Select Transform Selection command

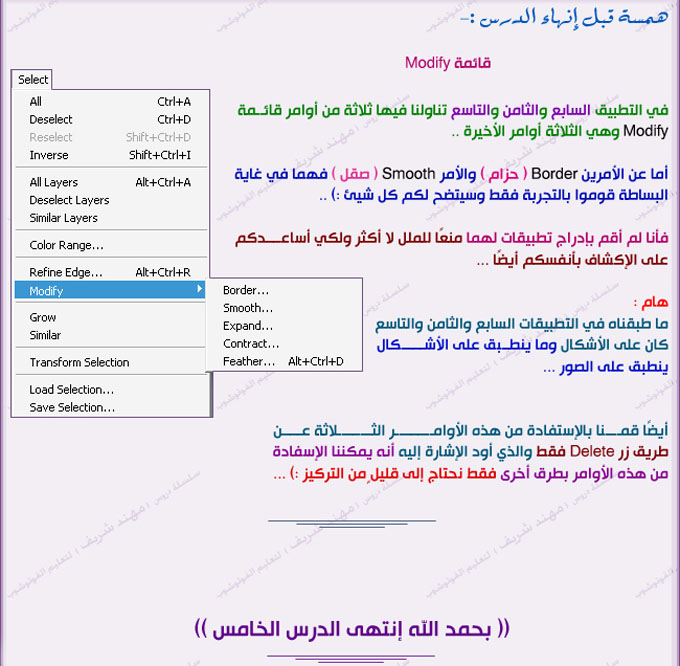click(111, 362)
